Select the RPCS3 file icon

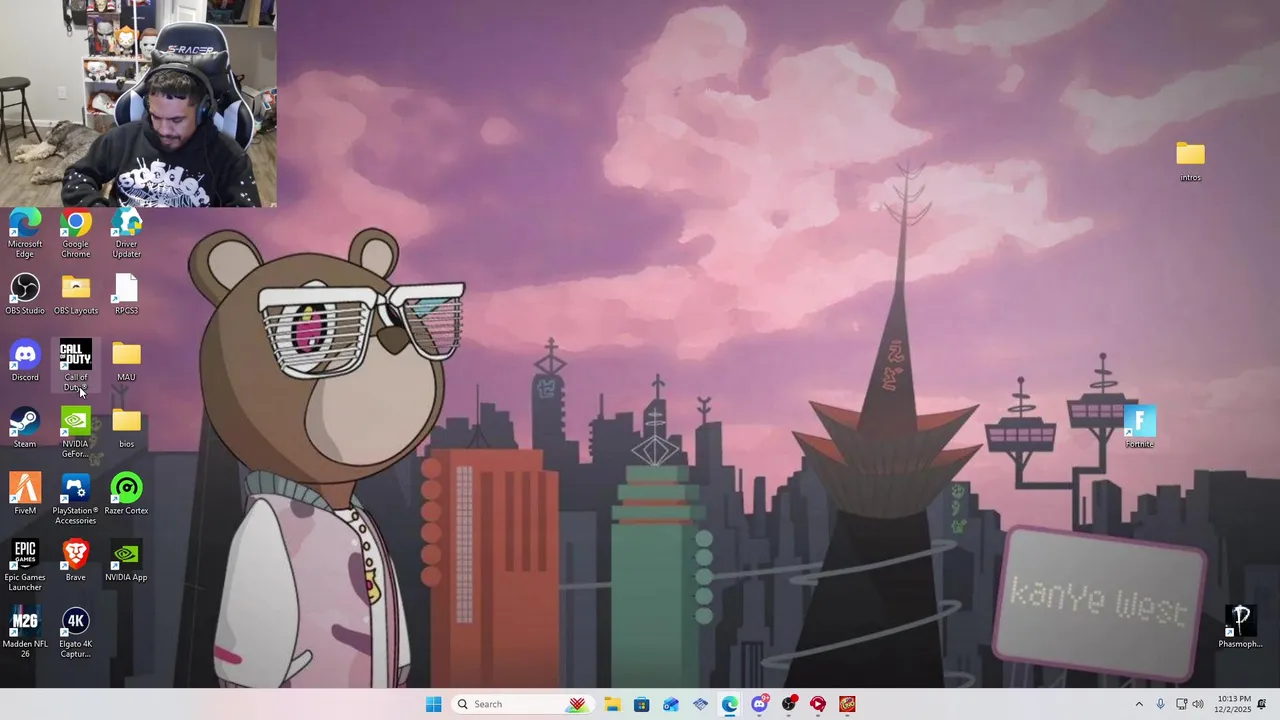tap(126, 295)
